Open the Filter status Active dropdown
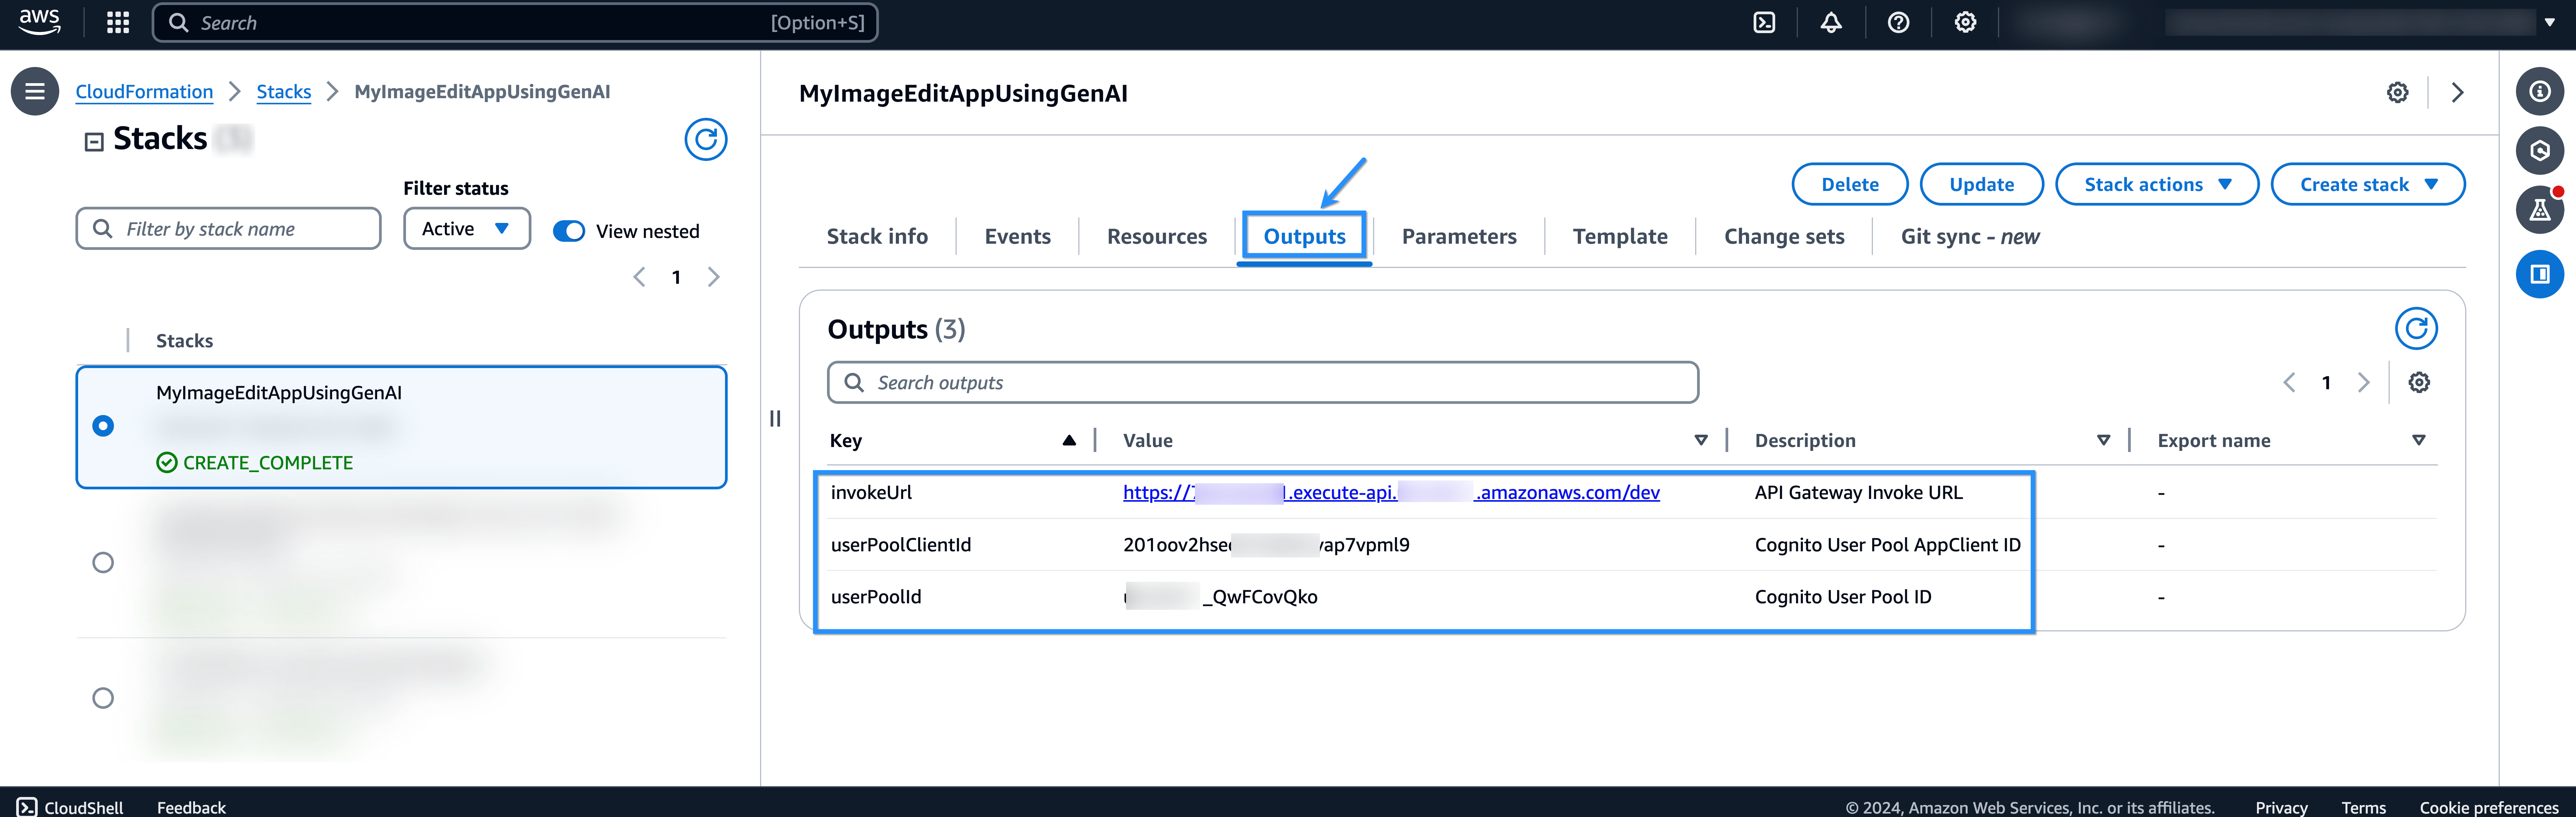 pos(466,229)
